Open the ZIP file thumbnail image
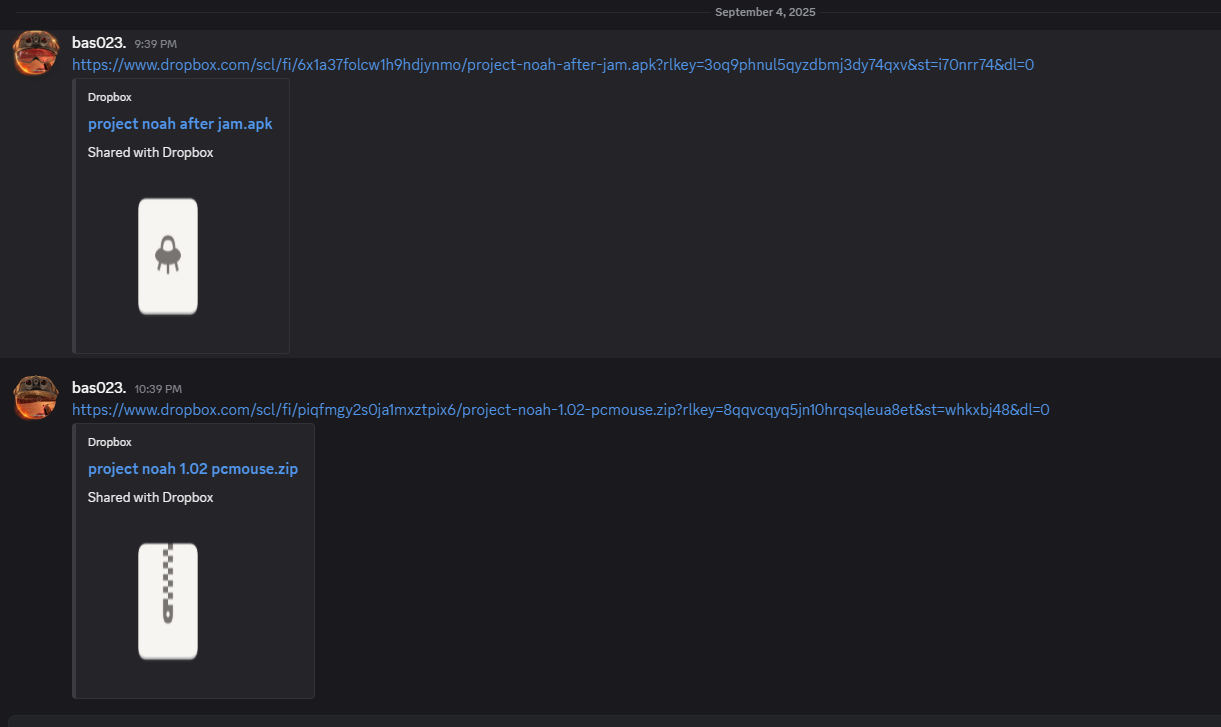 pos(168,601)
